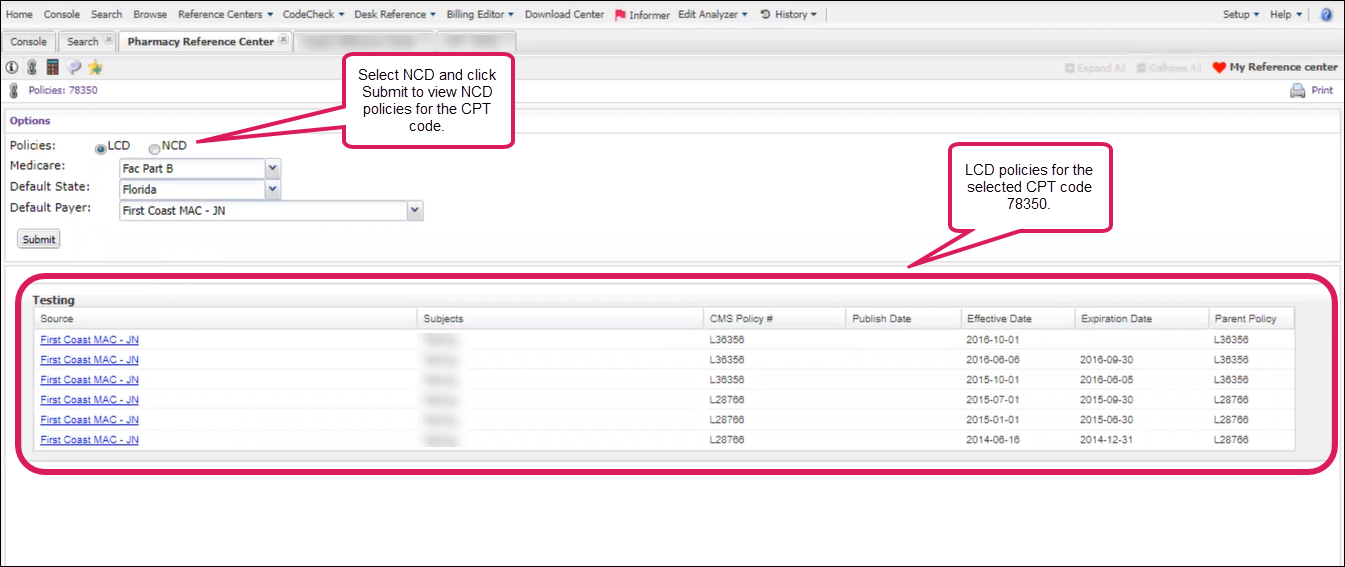1345x567 pixels.
Task: Open My Reference center heart icon
Action: click(x=1218, y=68)
